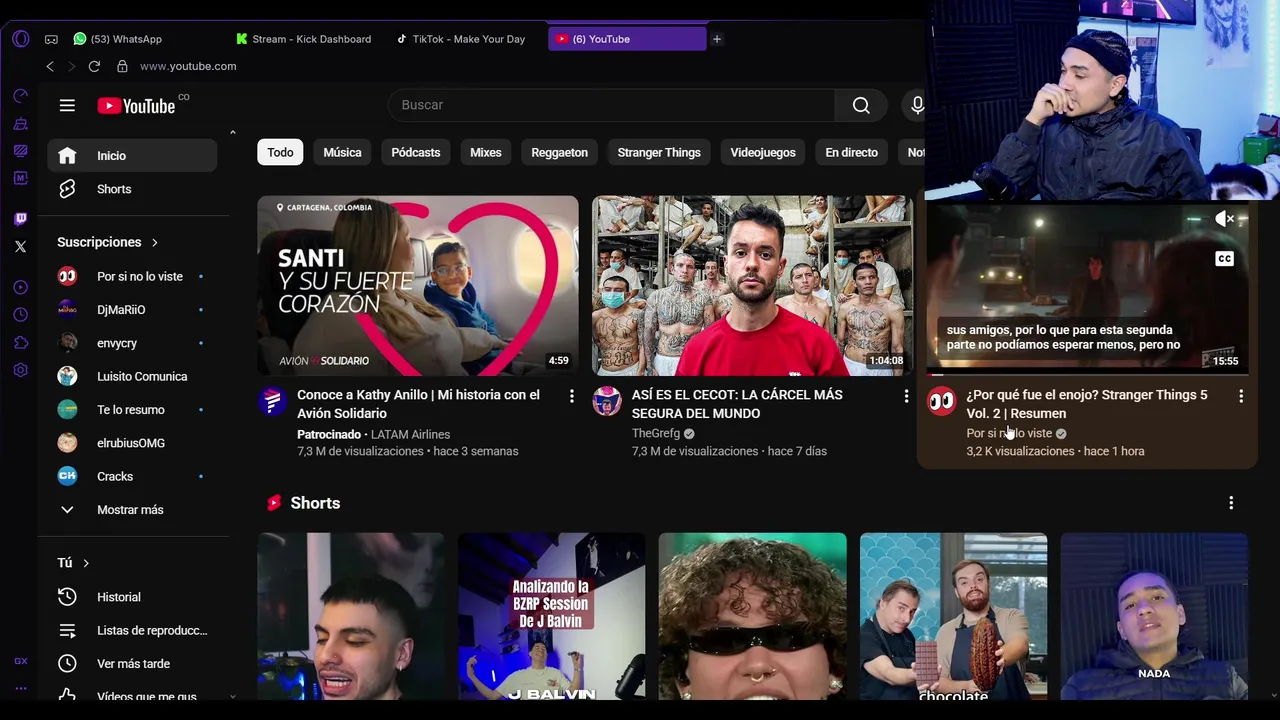Open CECOT prison video thumbnail
Image resolution: width=1280 pixels, height=720 pixels.
[x=752, y=286]
